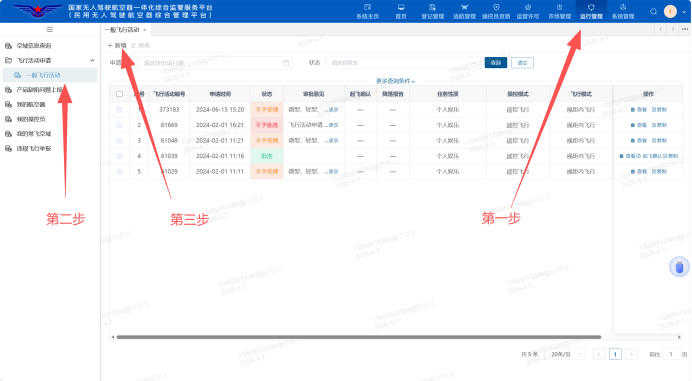Click the floating blue assistant icon
The height and width of the screenshot is (381, 692).
click(679, 267)
